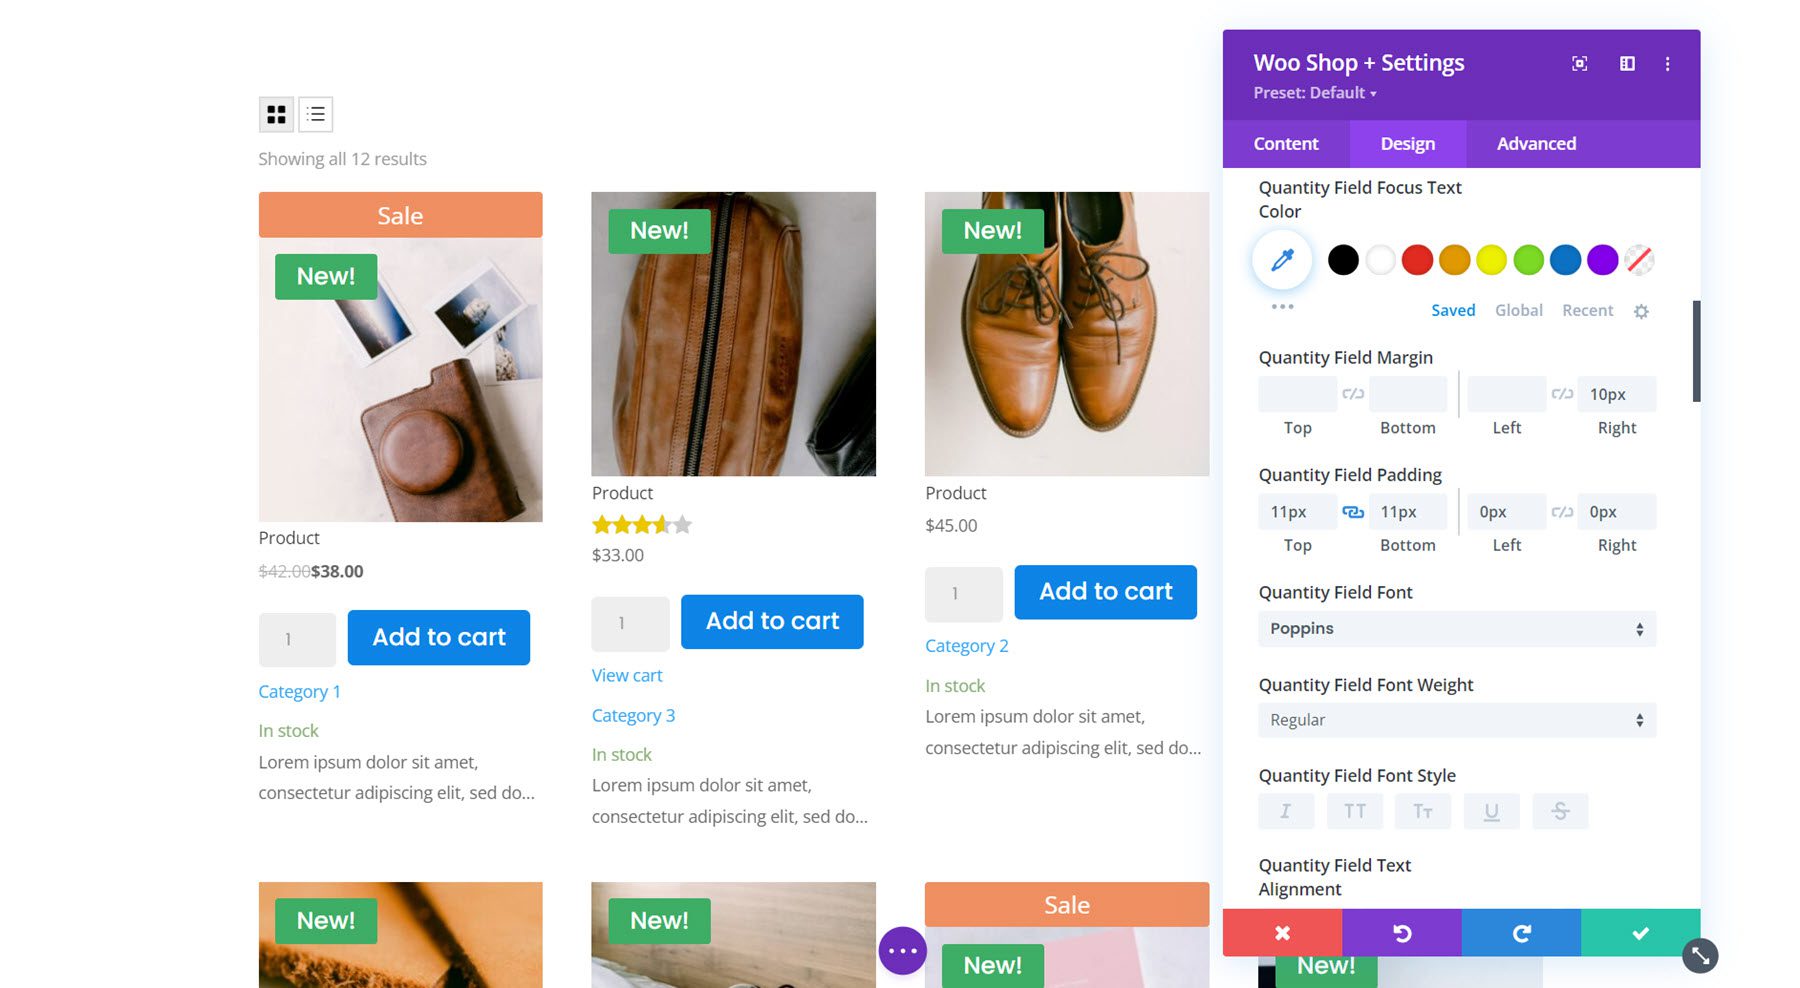This screenshot has height=988, width=1800.
Task: Open the View cart link
Action: point(626,675)
